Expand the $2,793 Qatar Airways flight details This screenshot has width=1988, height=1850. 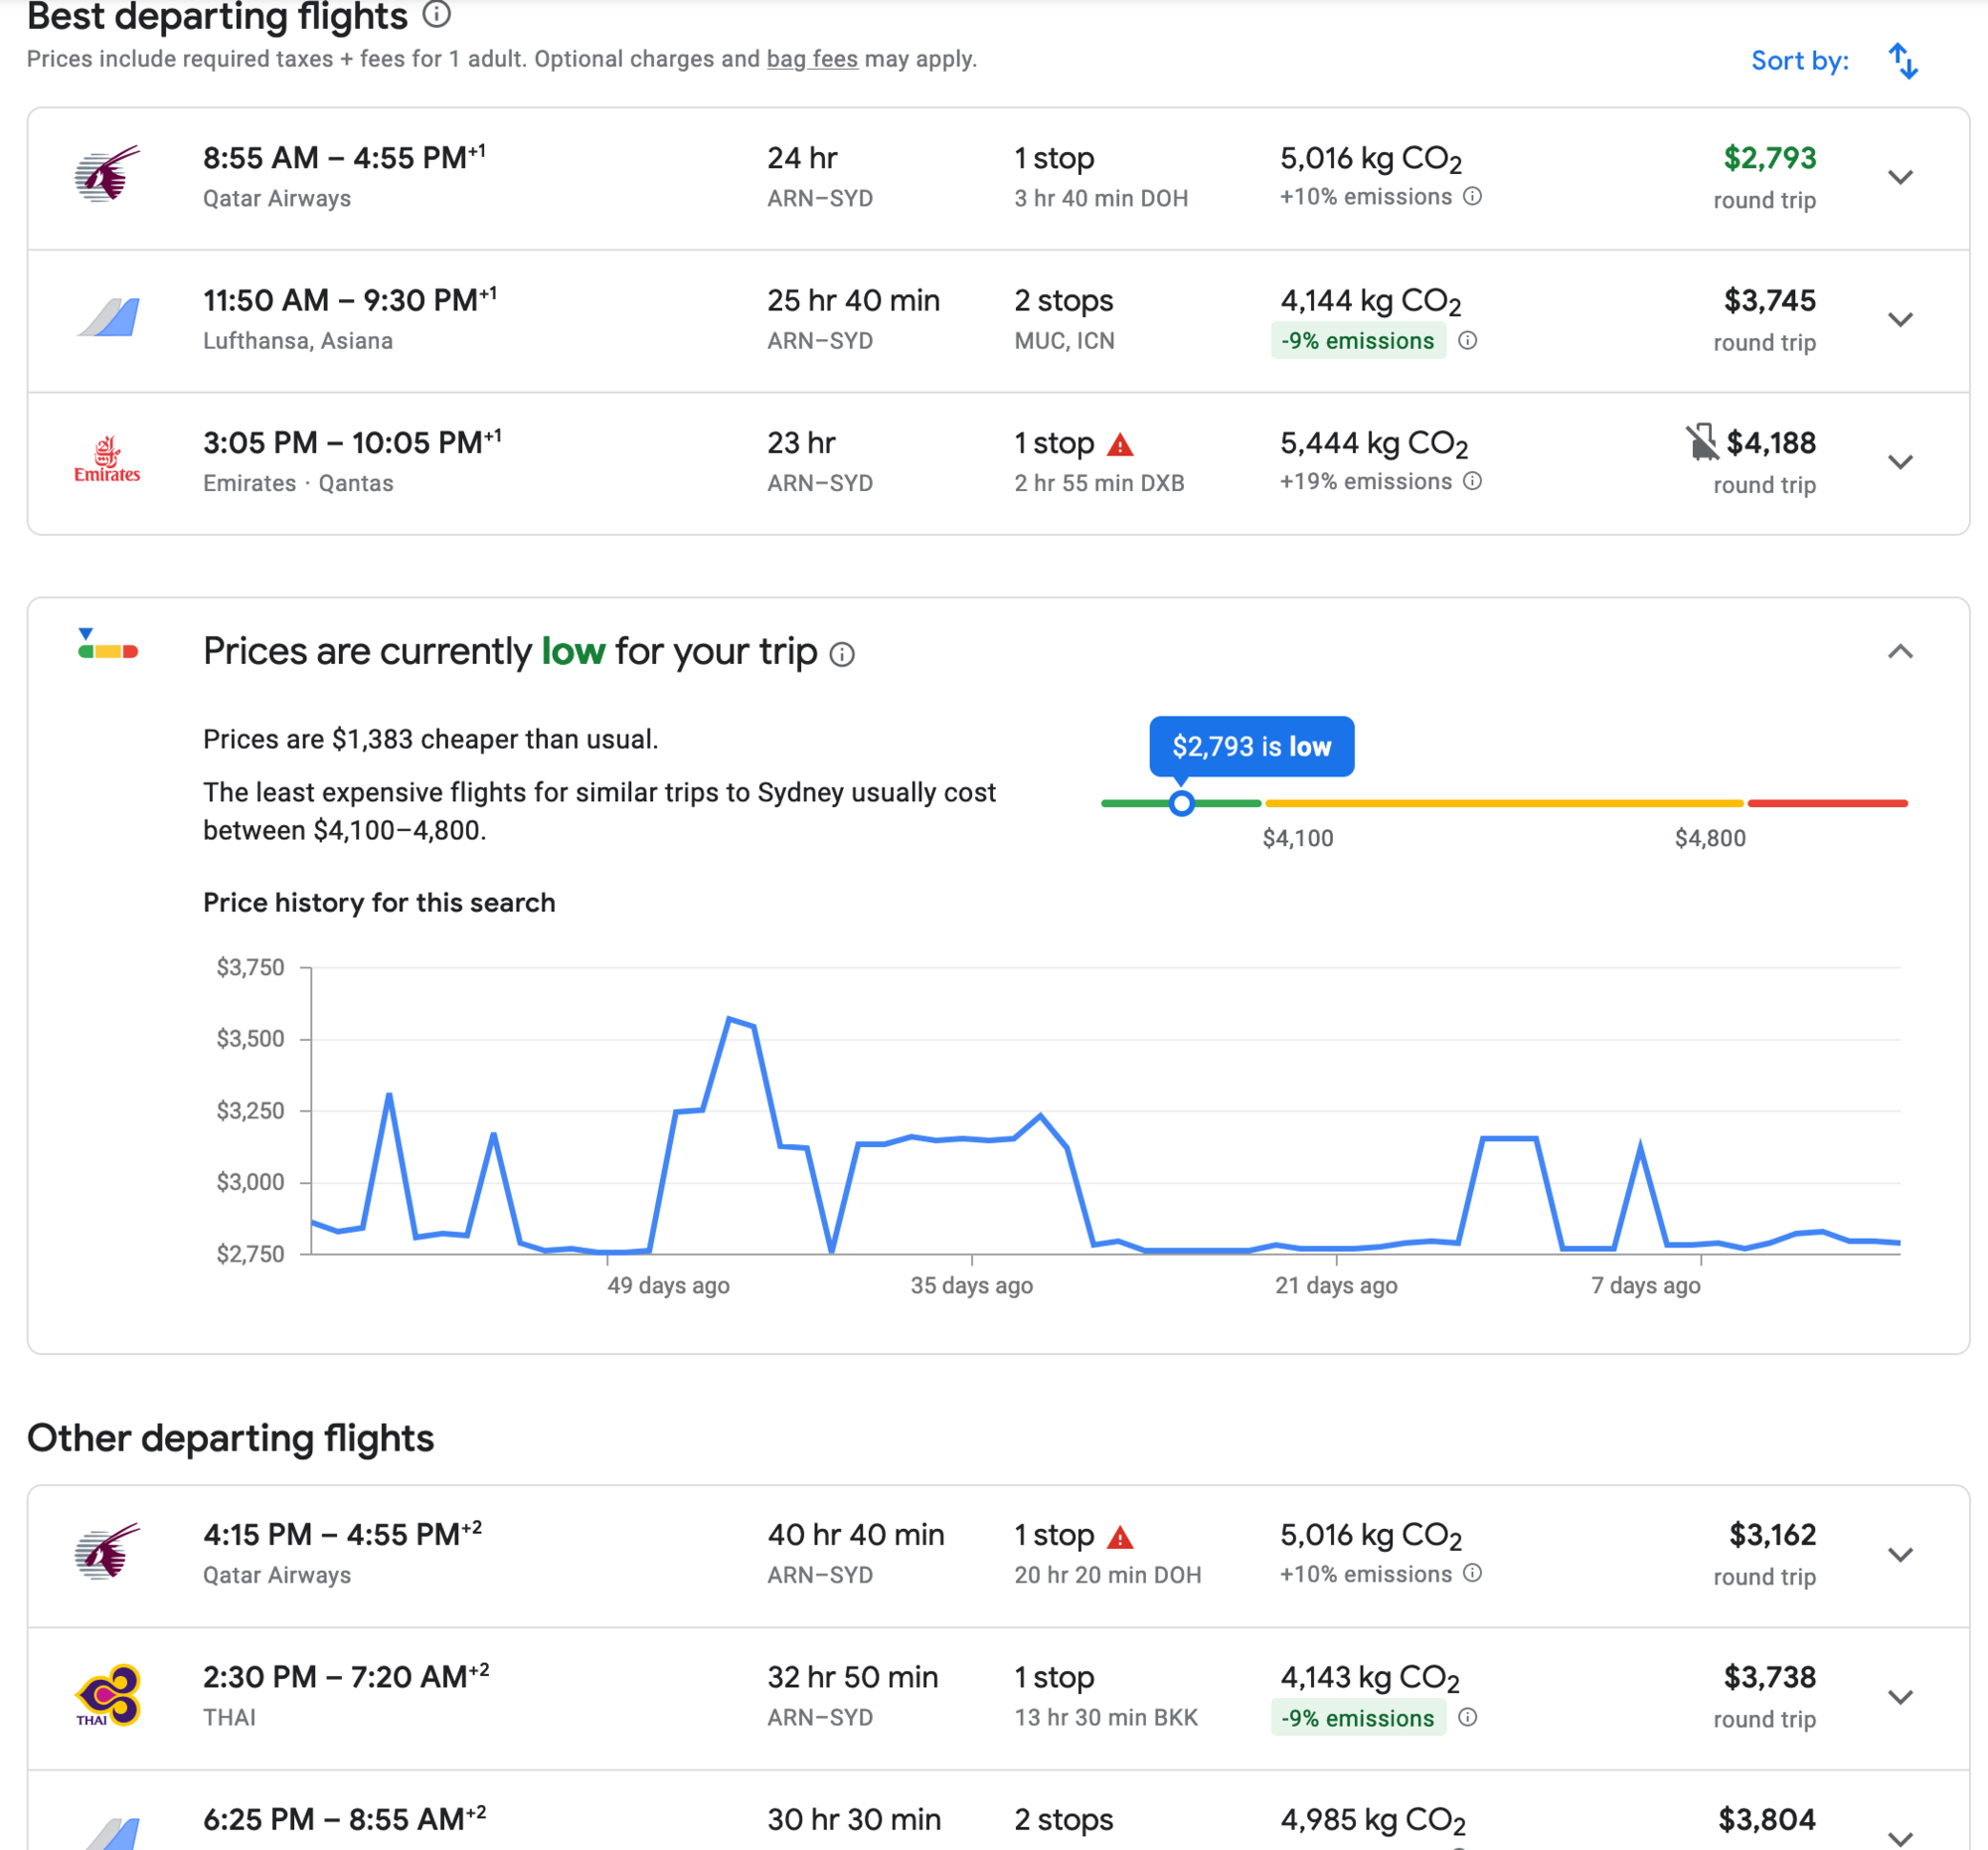pyautogui.click(x=1899, y=178)
